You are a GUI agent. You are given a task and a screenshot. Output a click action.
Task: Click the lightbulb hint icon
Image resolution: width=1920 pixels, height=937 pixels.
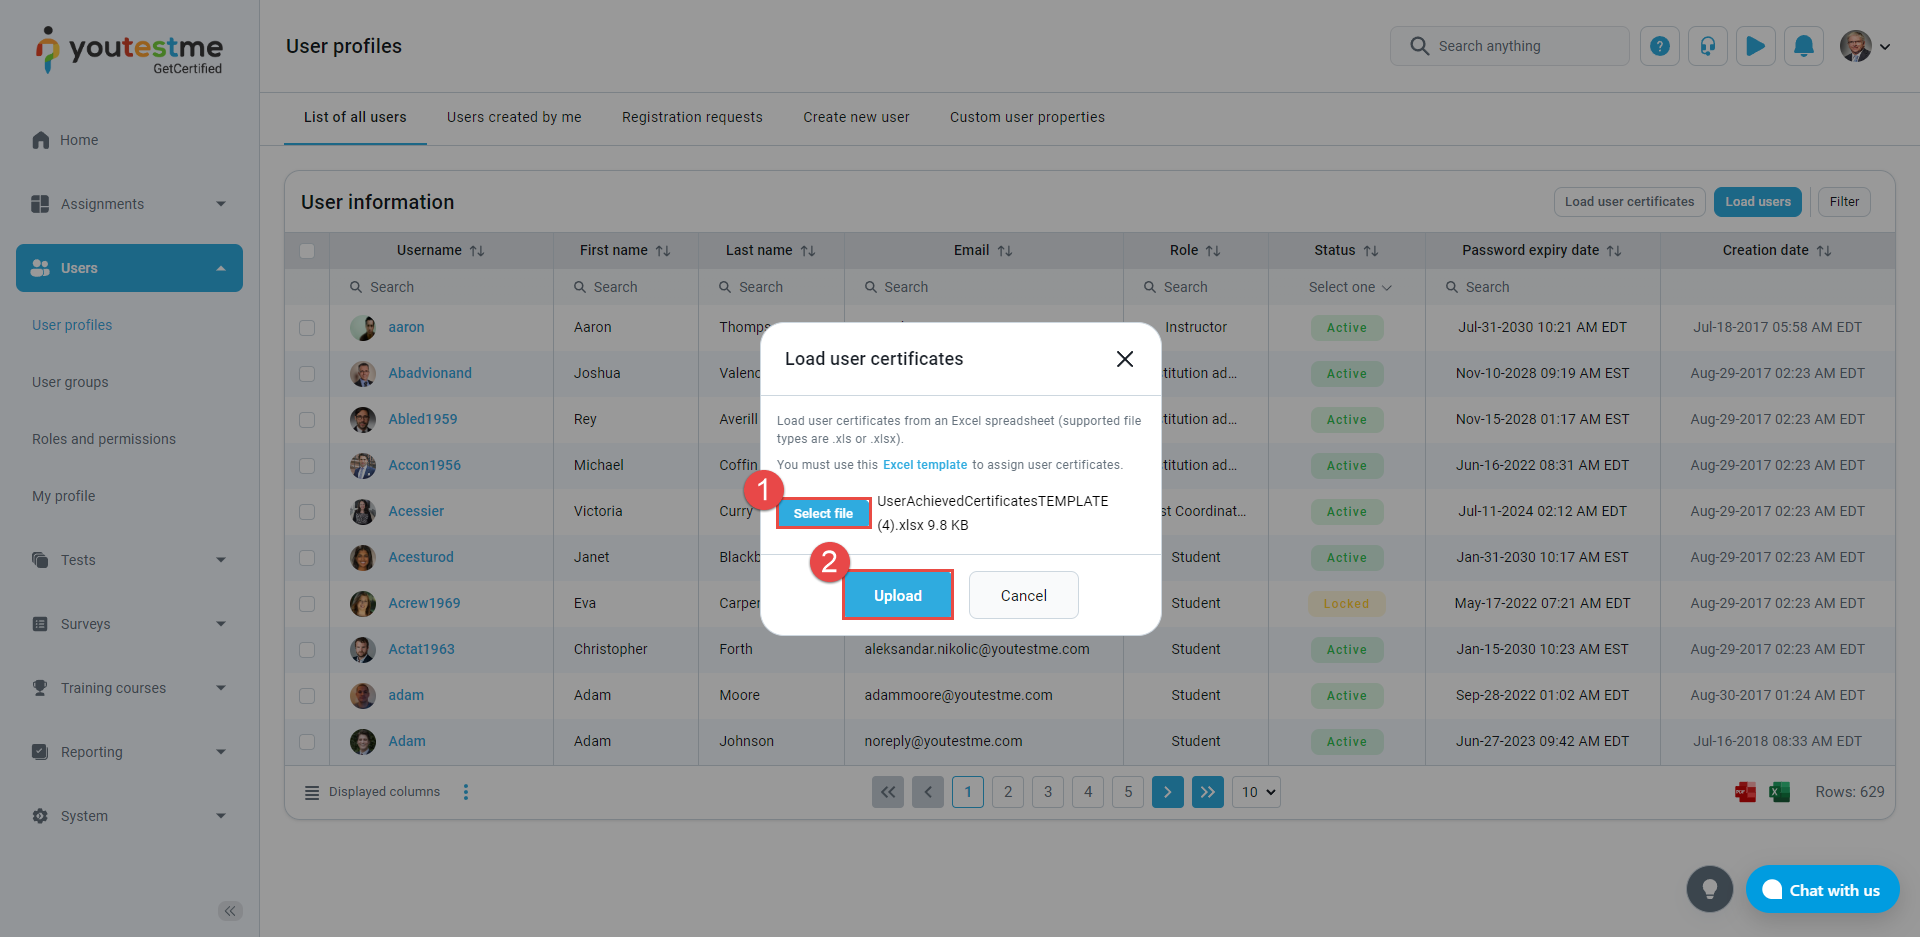[x=1709, y=889]
